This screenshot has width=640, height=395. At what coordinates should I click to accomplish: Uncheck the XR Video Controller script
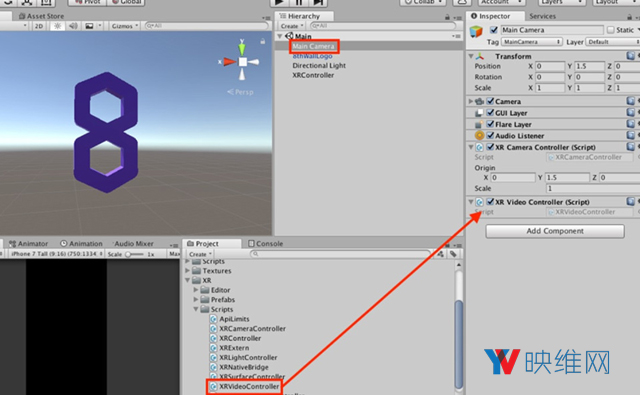[x=491, y=201]
